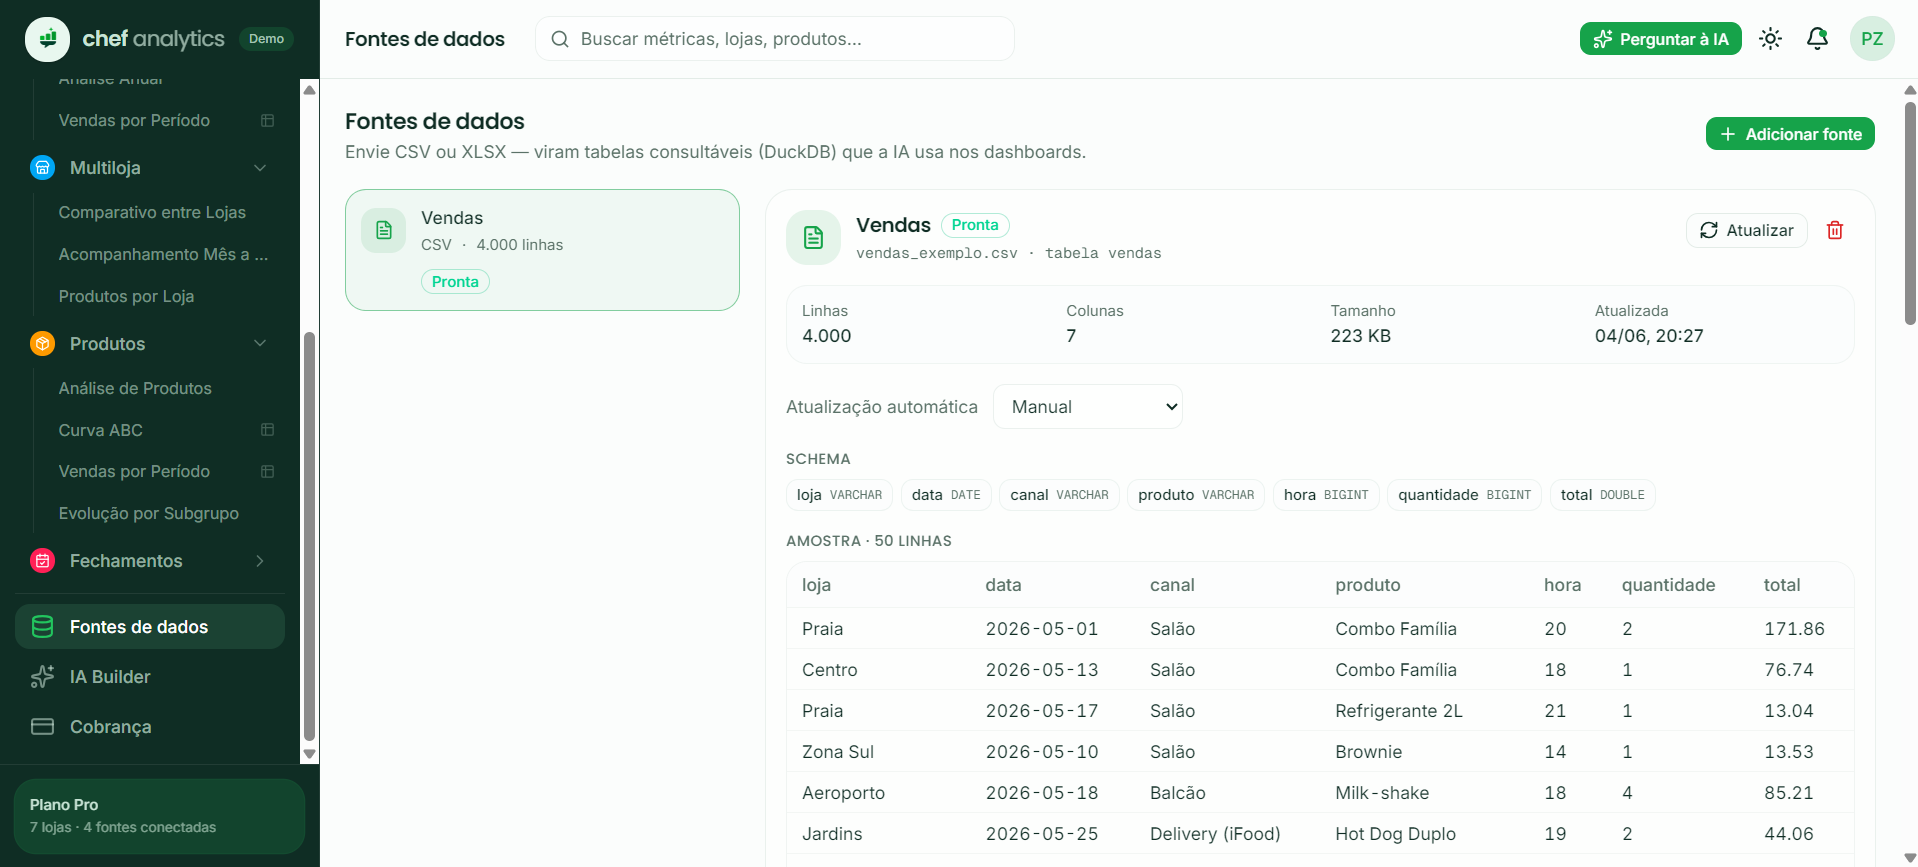The image size is (1918, 867).
Task: Click the orange Produtos box icon
Action: [42, 344]
